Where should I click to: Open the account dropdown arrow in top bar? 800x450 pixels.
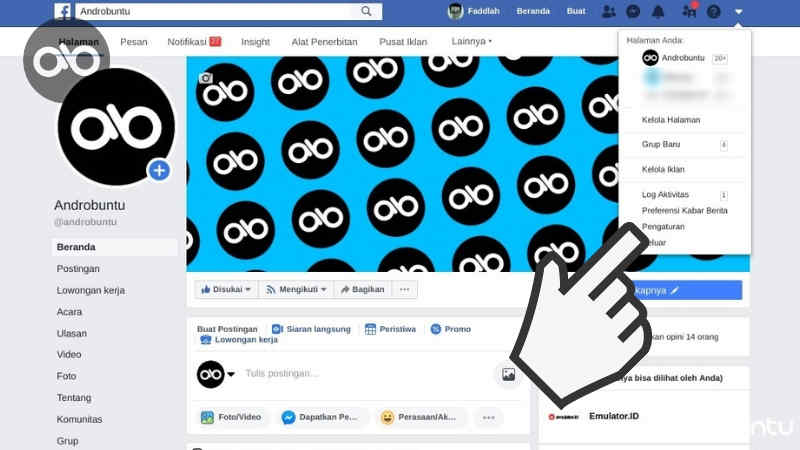point(739,11)
